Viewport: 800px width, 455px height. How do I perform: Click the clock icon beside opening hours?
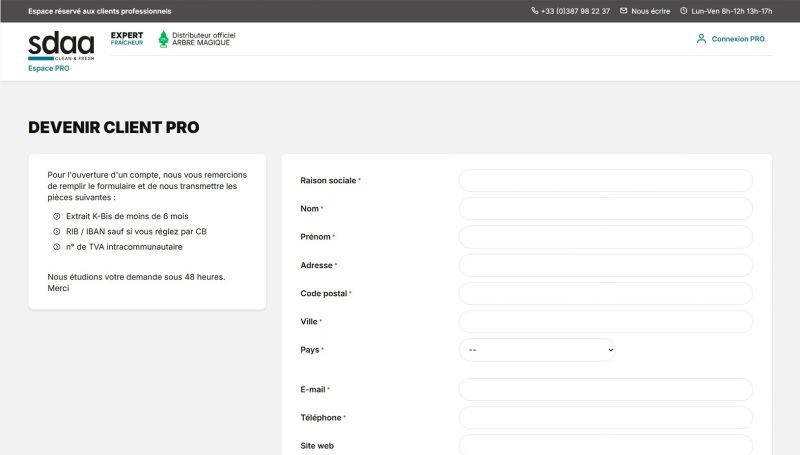click(684, 11)
